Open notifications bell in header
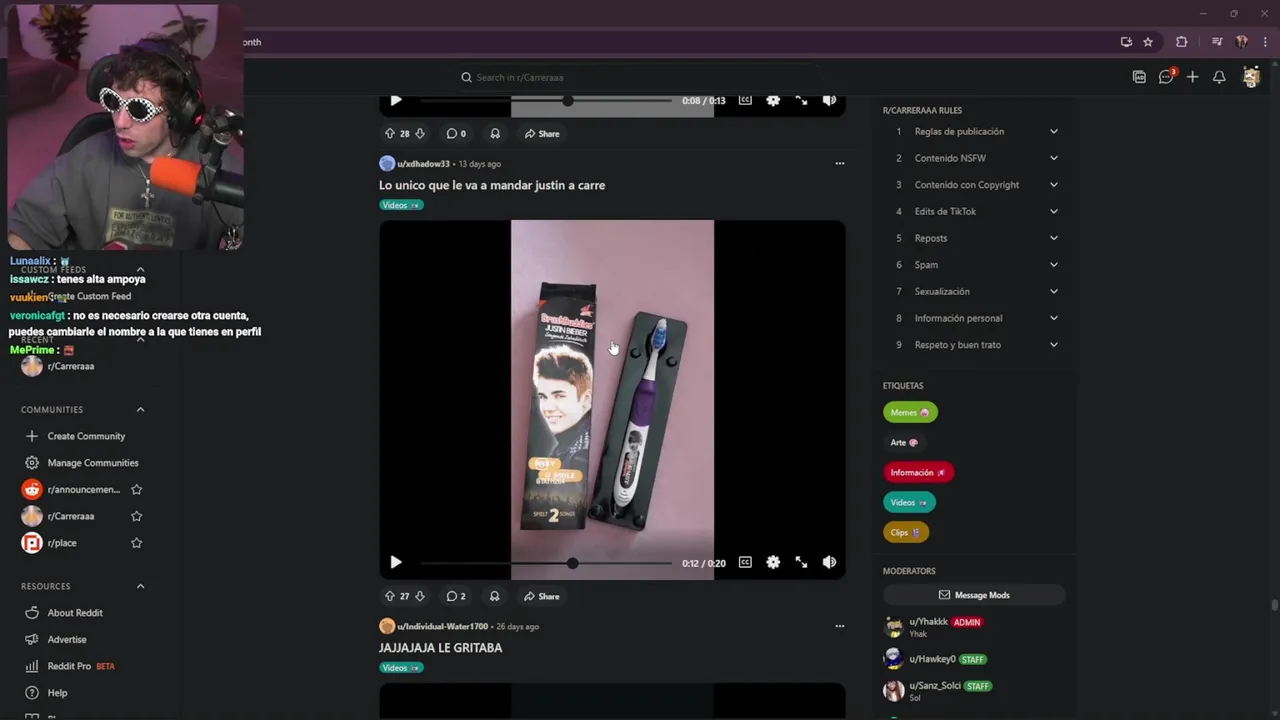Viewport: 1280px width, 720px height. click(x=1219, y=77)
